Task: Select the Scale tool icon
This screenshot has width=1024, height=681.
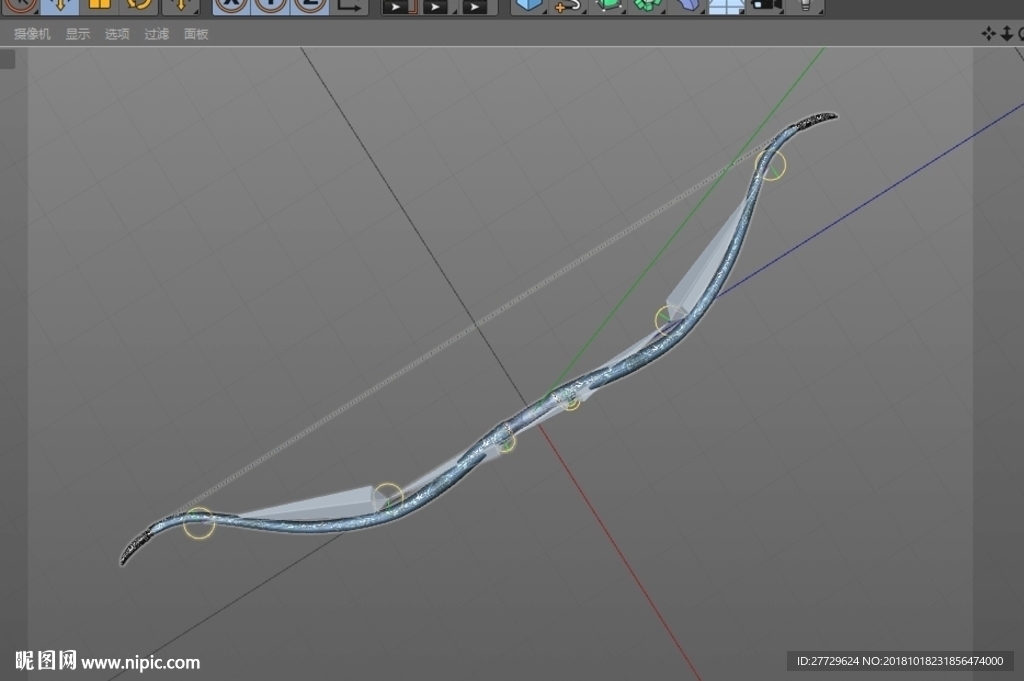Action: click(x=99, y=6)
